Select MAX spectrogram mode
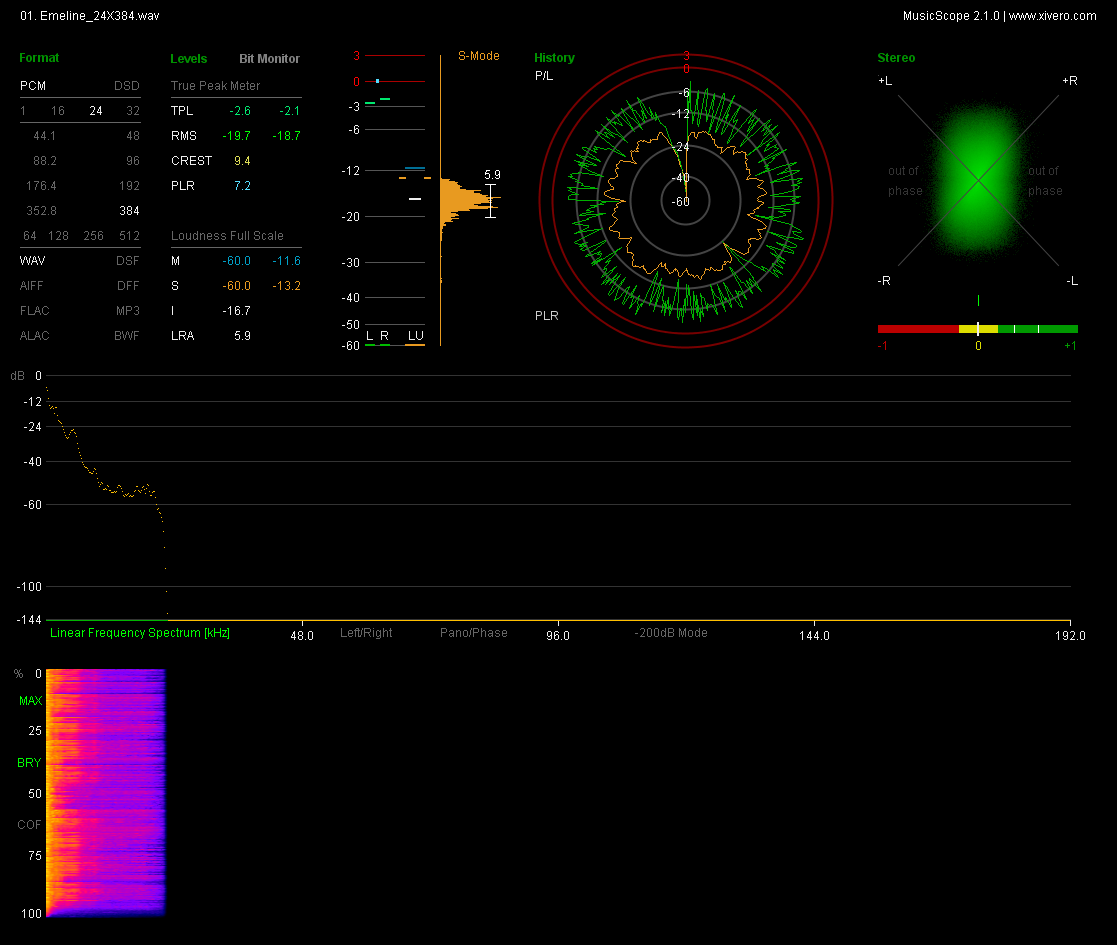This screenshot has width=1117, height=945. pos(30,701)
